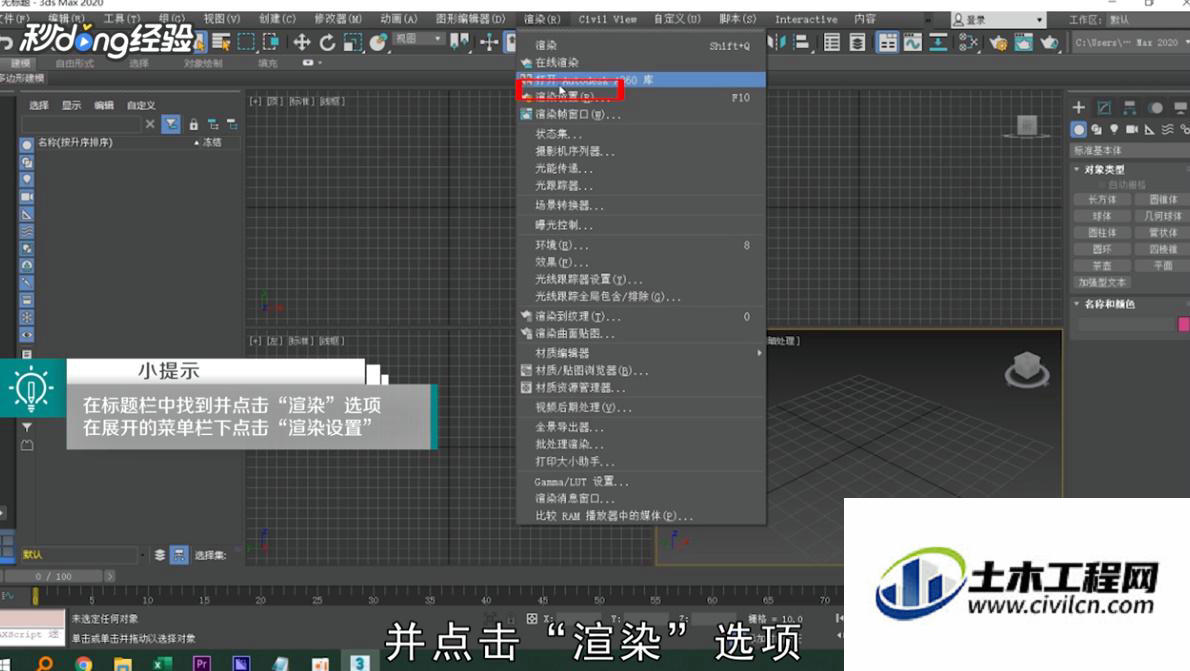Click the Select by Name icon
The height and width of the screenshot is (671, 1190).
tap(221, 43)
